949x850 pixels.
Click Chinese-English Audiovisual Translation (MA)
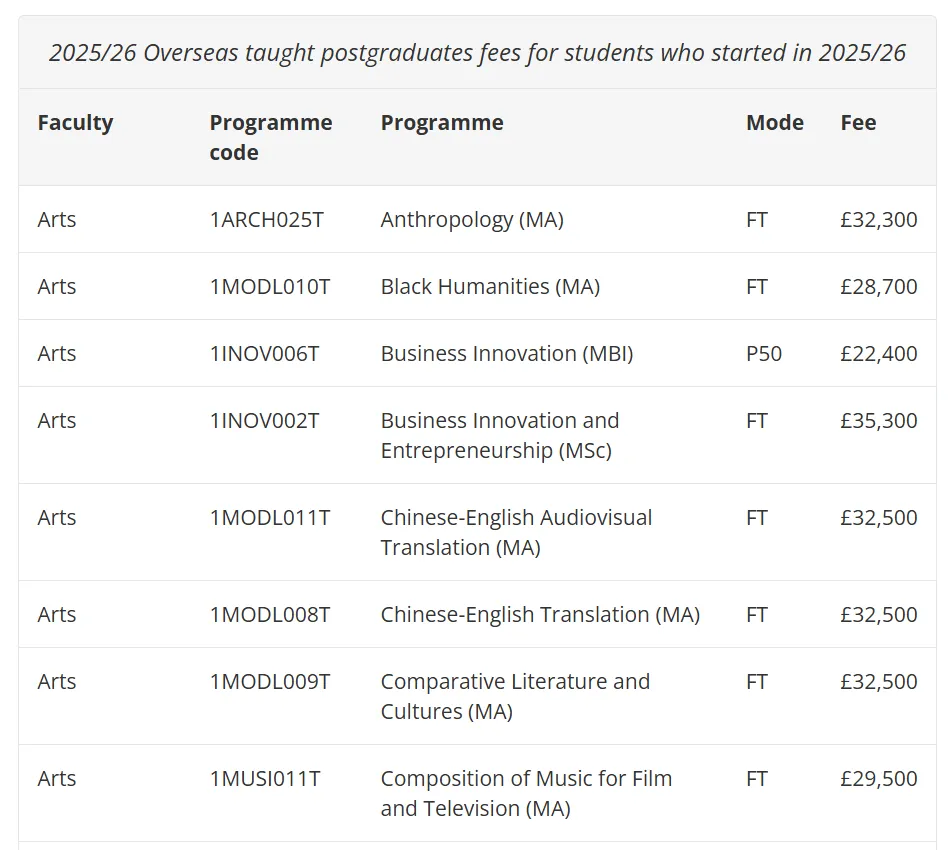(x=516, y=532)
